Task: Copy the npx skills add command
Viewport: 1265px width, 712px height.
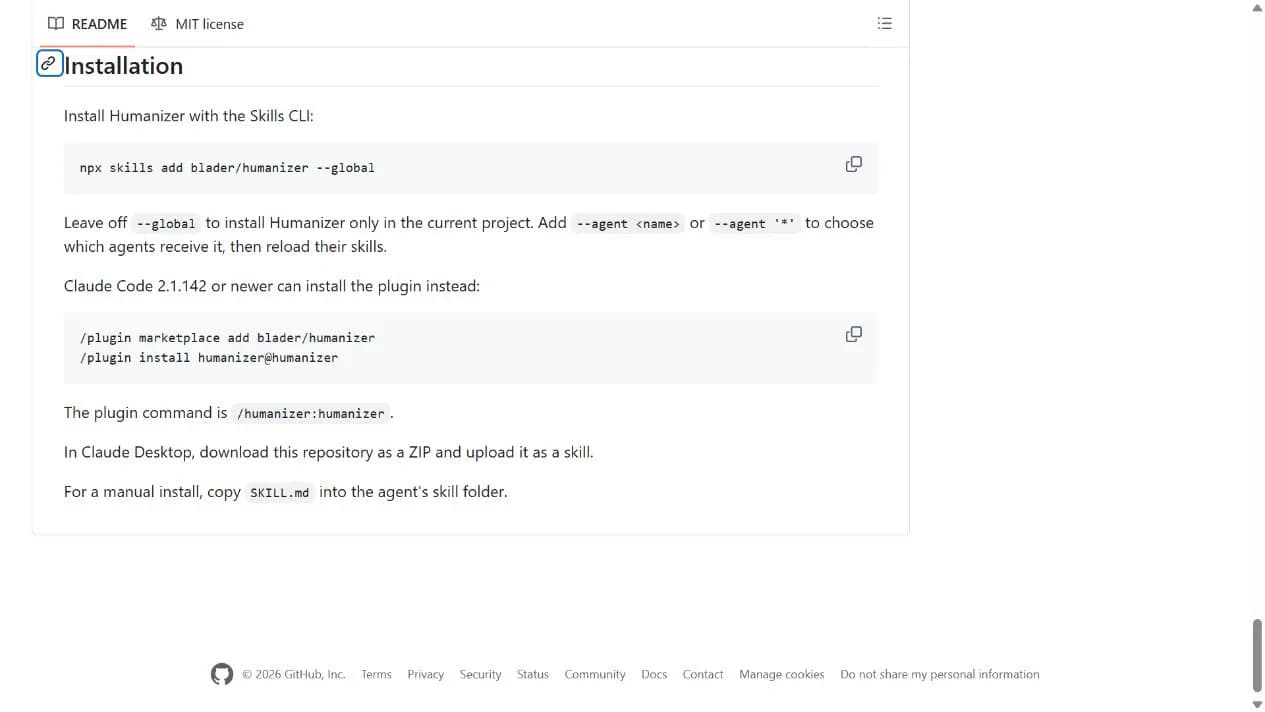Action: point(853,164)
